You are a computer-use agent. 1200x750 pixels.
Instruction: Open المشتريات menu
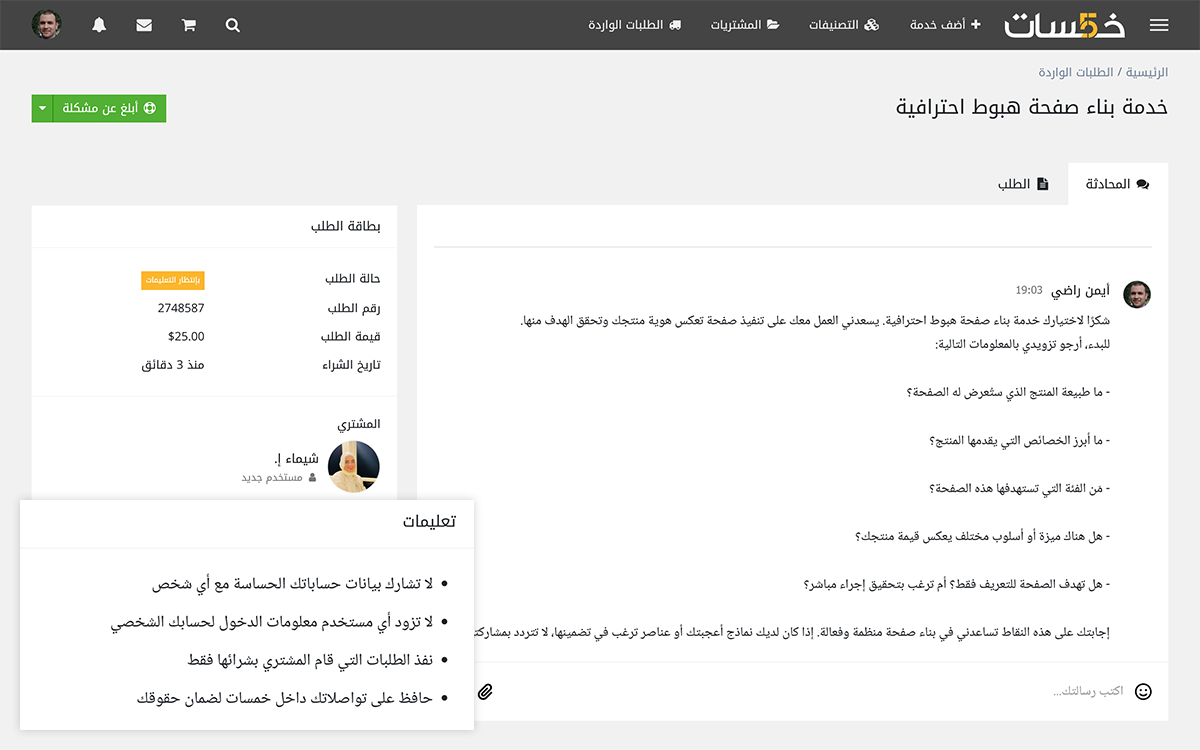tap(745, 25)
